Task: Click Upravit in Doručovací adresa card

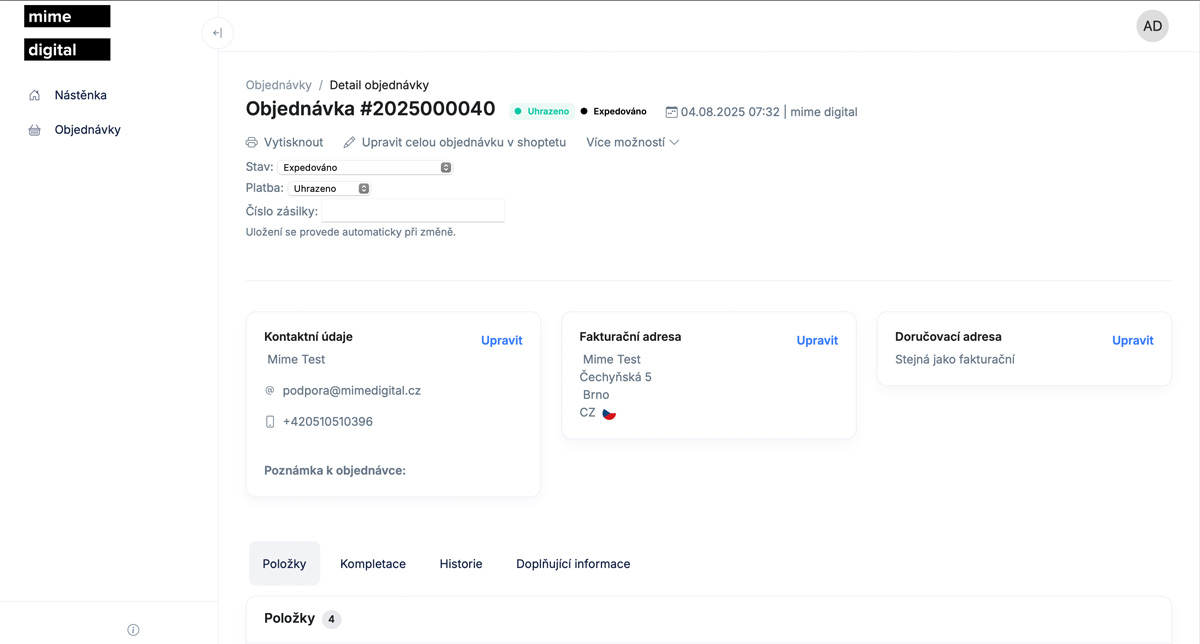Action: (1132, 340)
